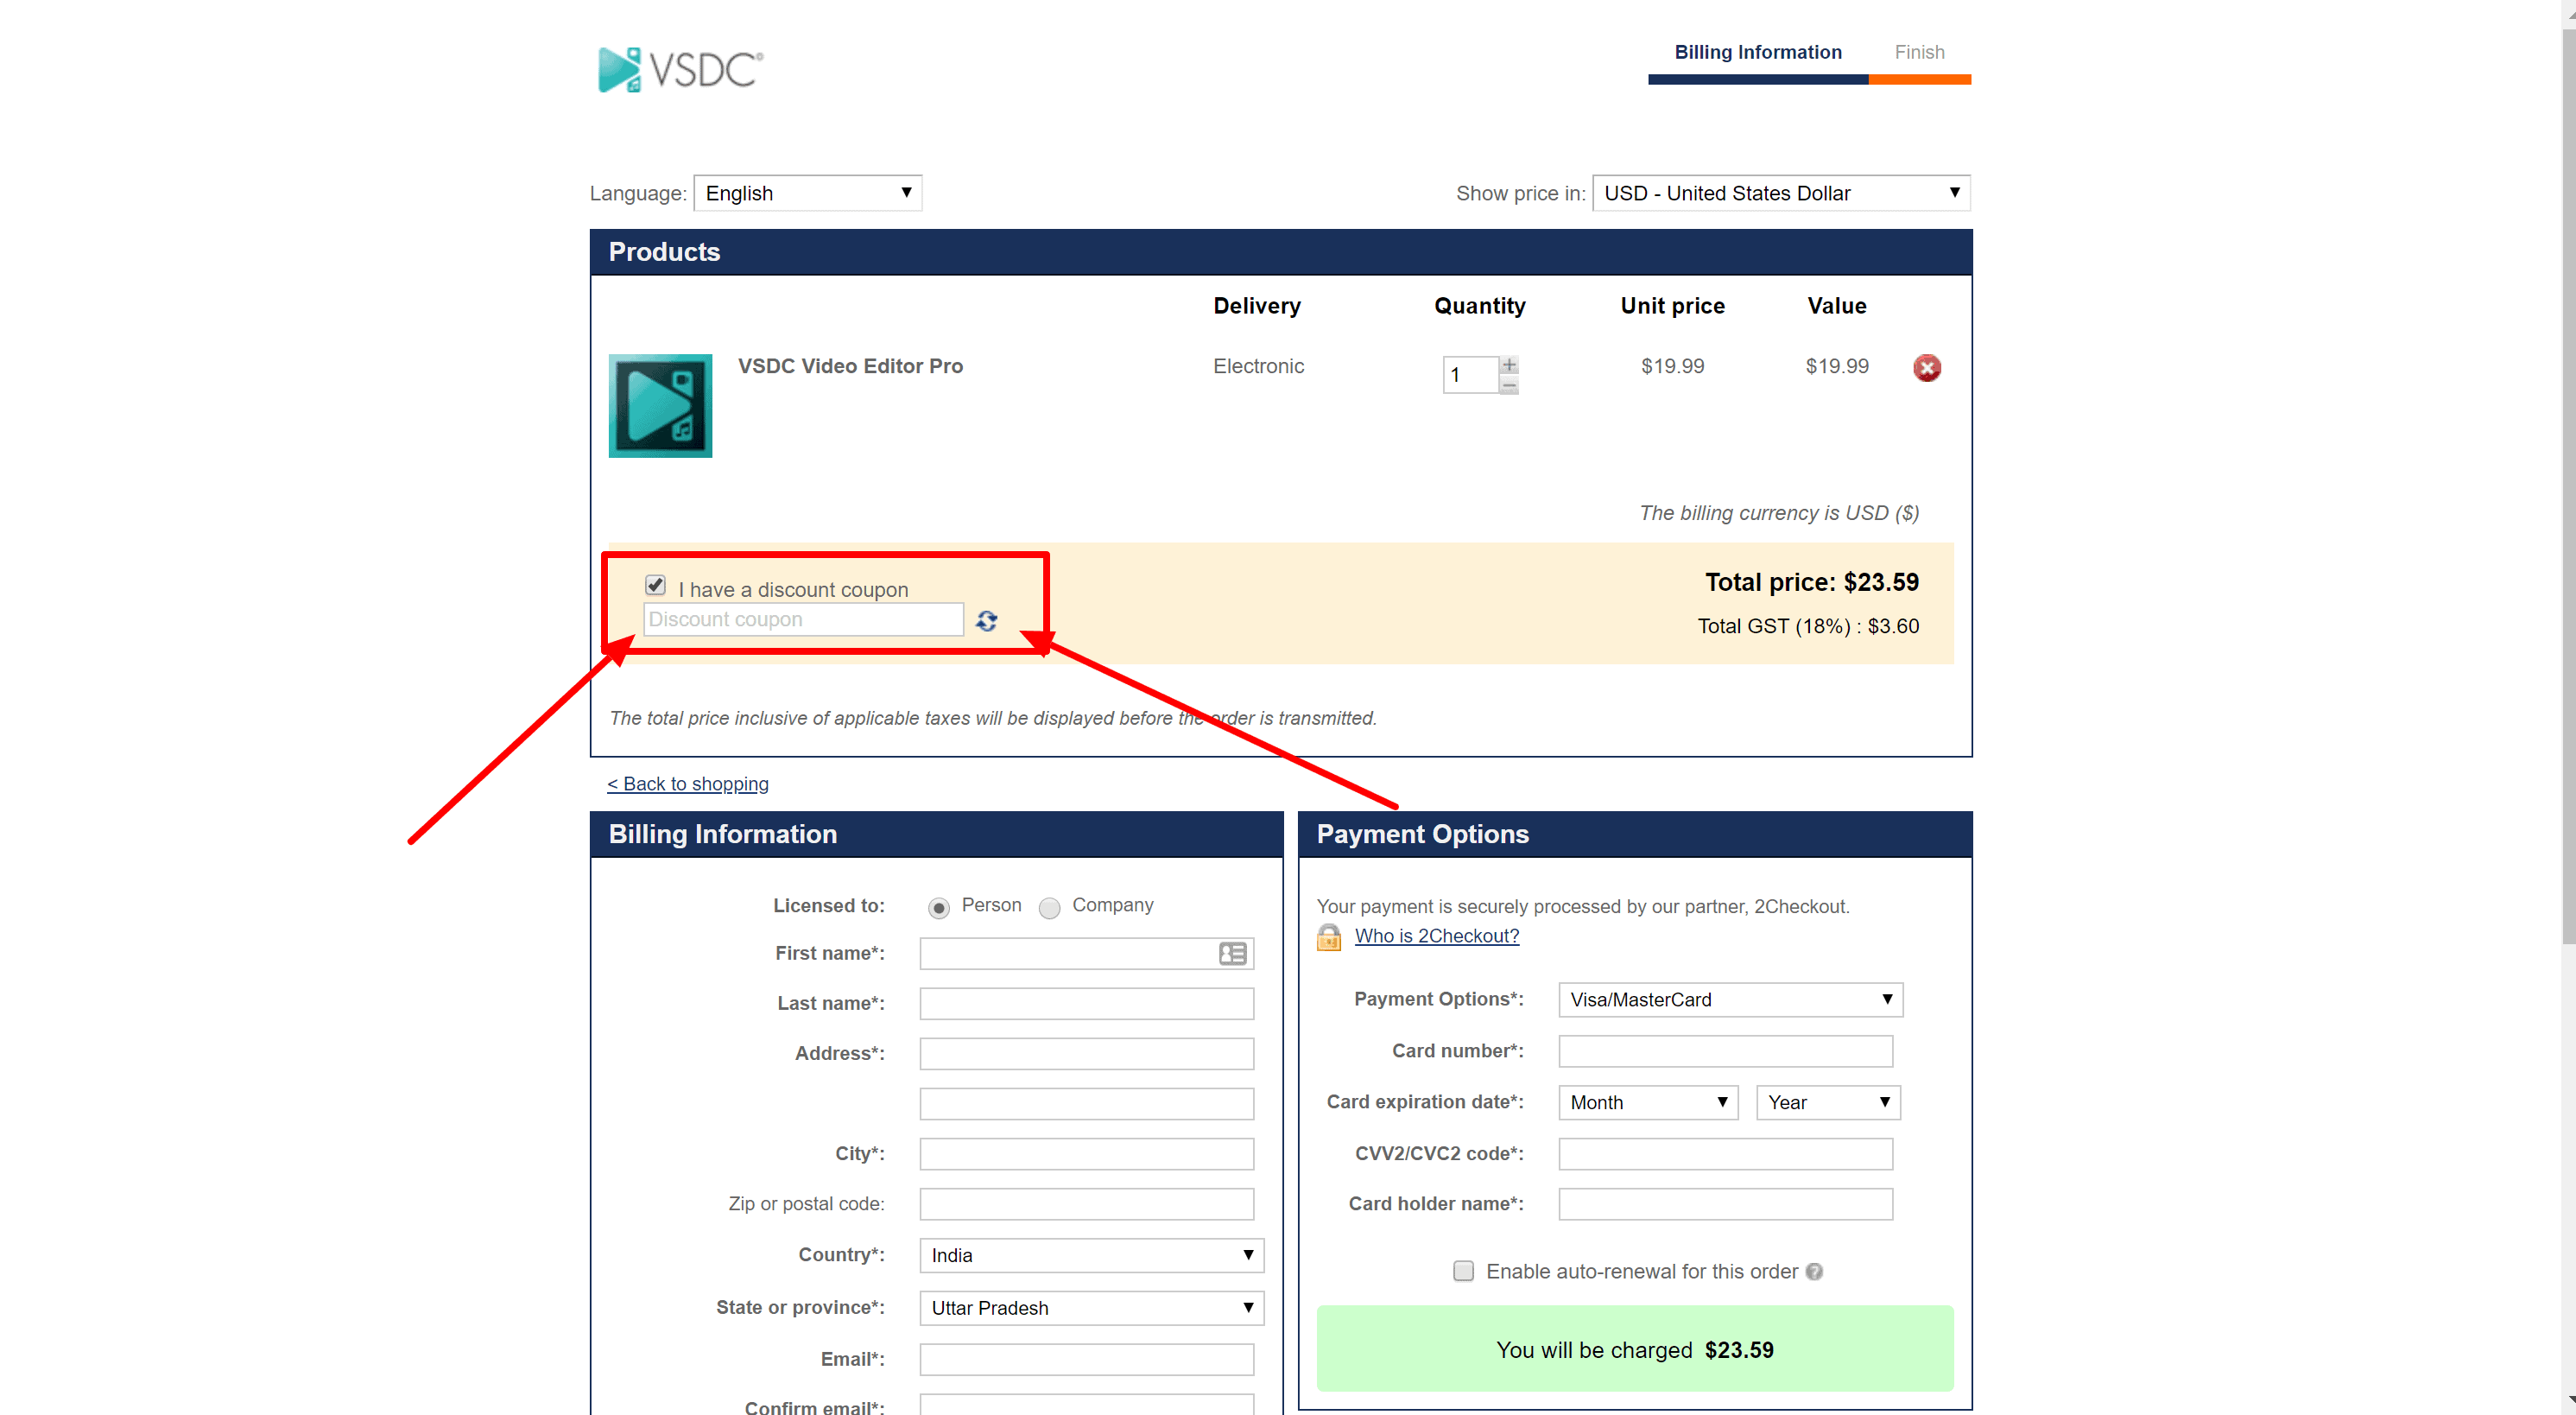Open the Show price in currency dropdown
This screenshot has width=2576, height=1415.
coord(1781,193)
